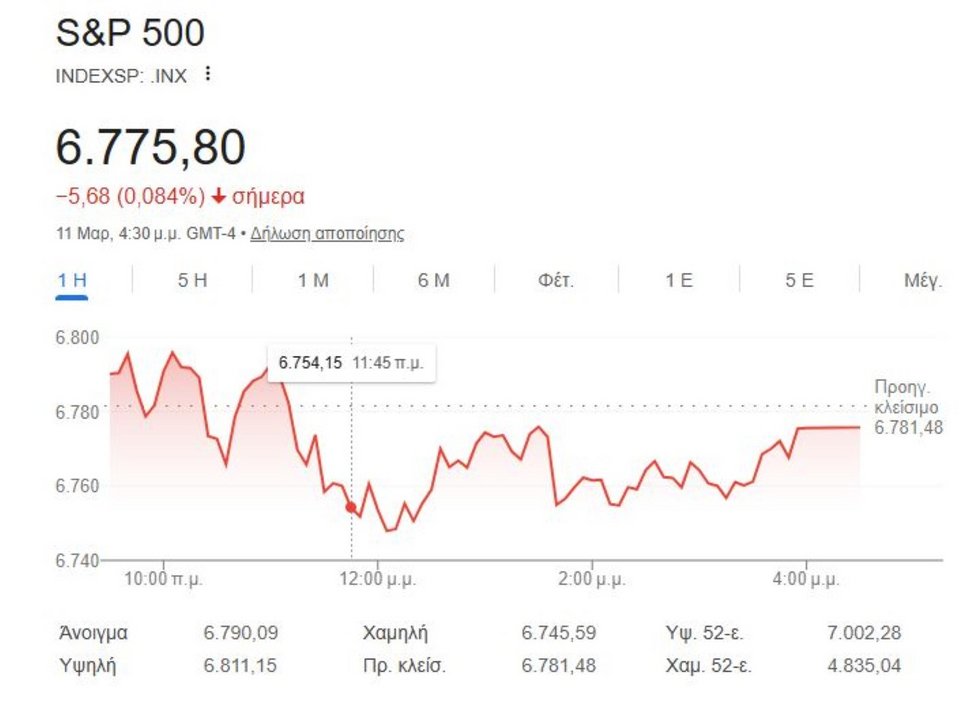960x720 pixels.
Task: Click the Προηγ. κλείσιμο label on chart
Action: (x=906, y=397)
